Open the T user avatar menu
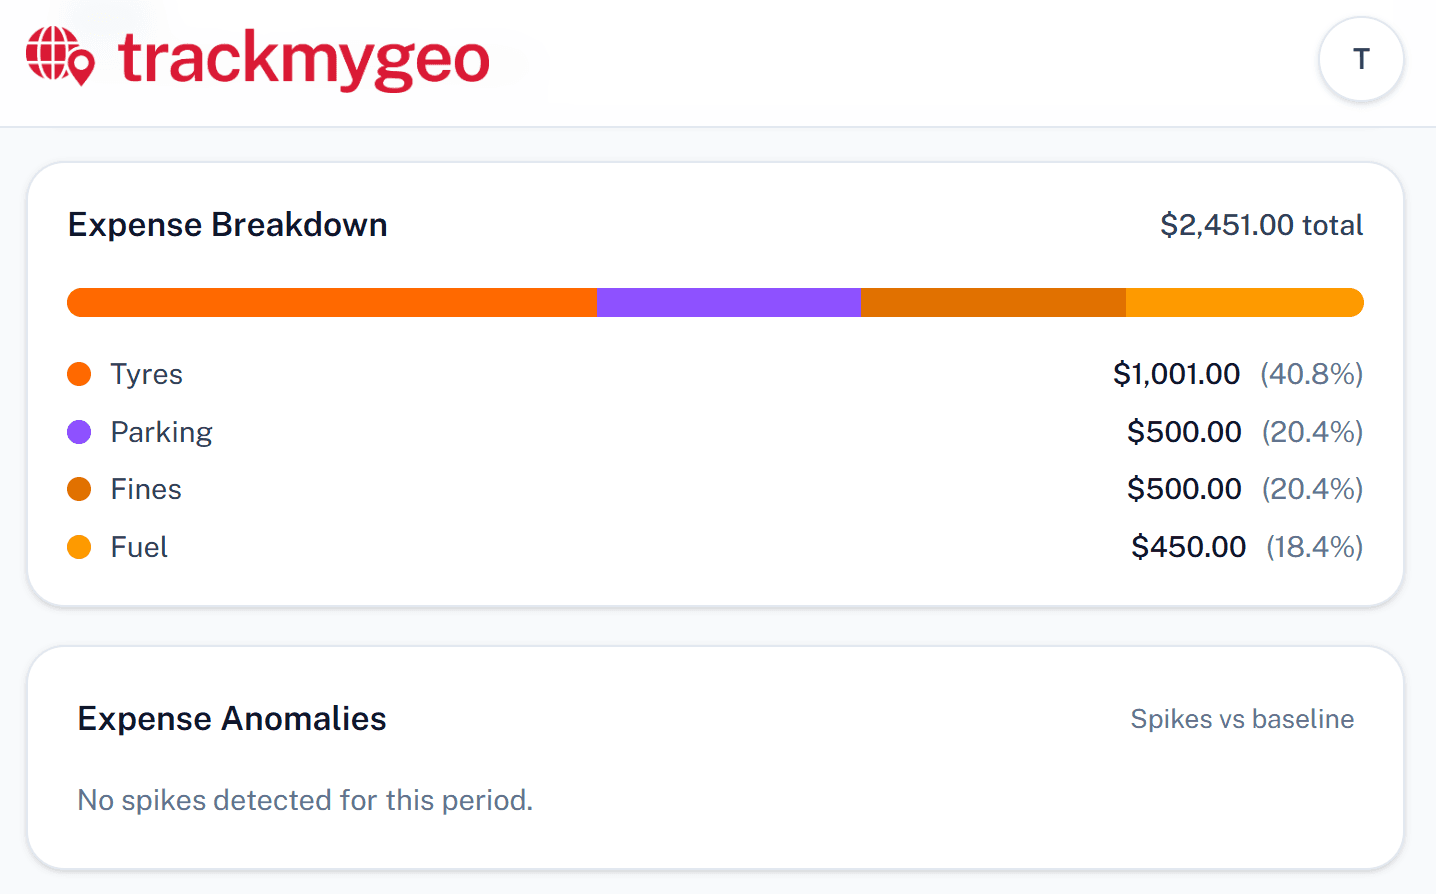1436x894 pixels. pyautogui.click(x=1361, y=59)
